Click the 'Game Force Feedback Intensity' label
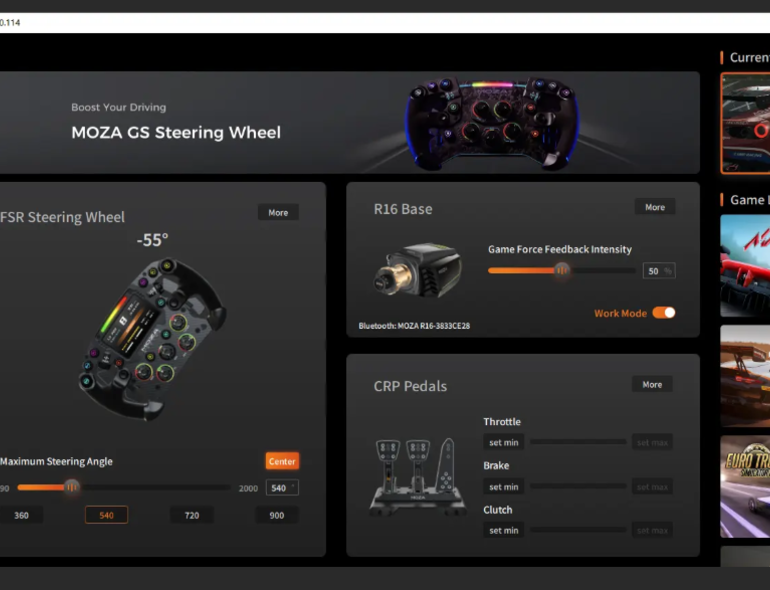The height and width of the screenshot is (590, 770). coord(560,249)
